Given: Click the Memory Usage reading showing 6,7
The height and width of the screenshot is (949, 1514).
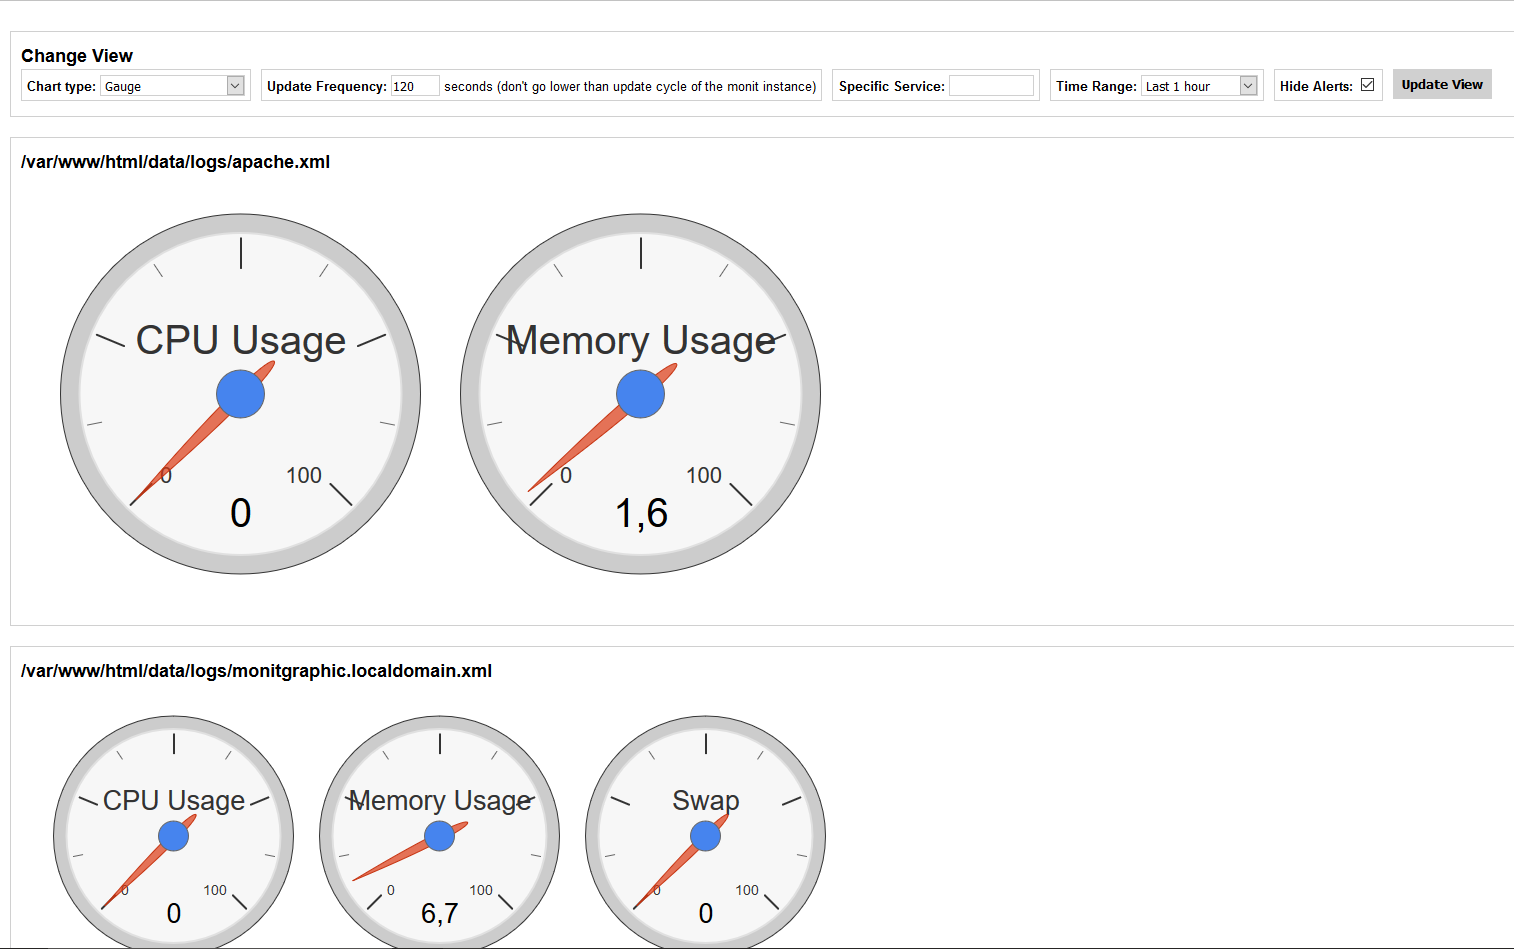Looking at the screenshot, I should pos(439,912).
